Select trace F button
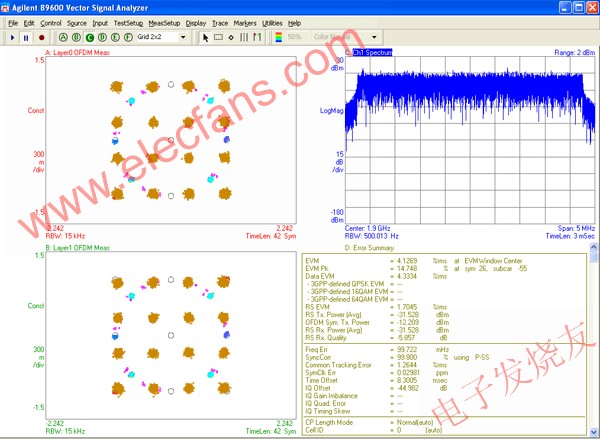 click(129, 37)
